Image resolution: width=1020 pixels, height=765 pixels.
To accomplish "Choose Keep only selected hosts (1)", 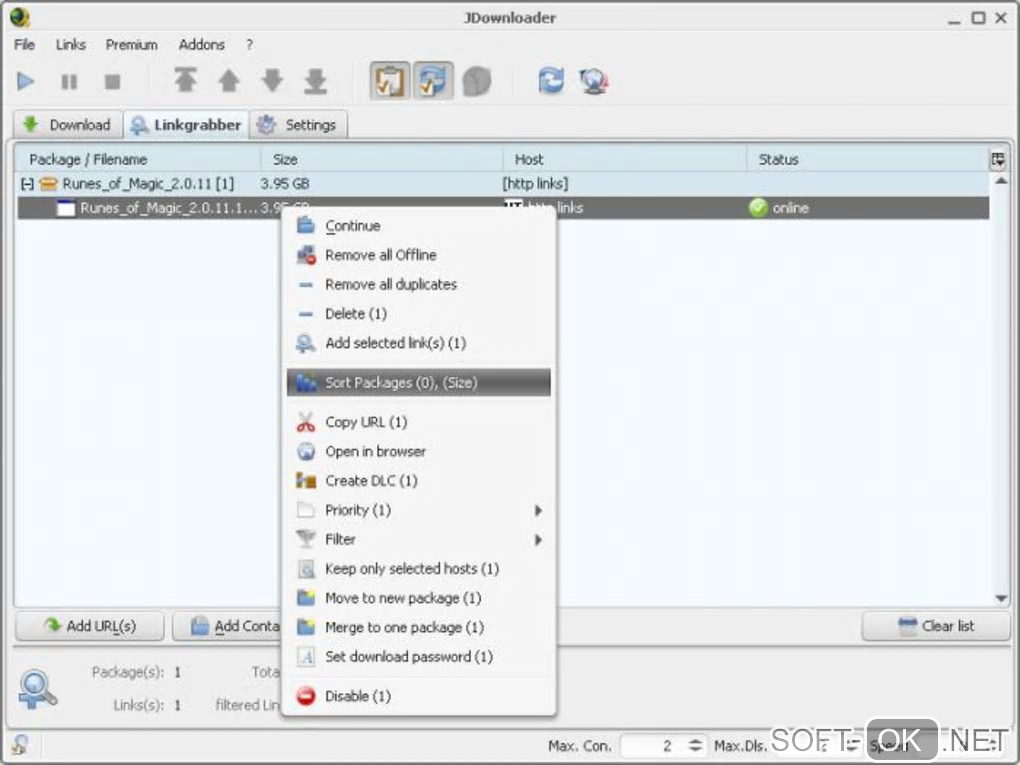I will [x=418, y=569].
